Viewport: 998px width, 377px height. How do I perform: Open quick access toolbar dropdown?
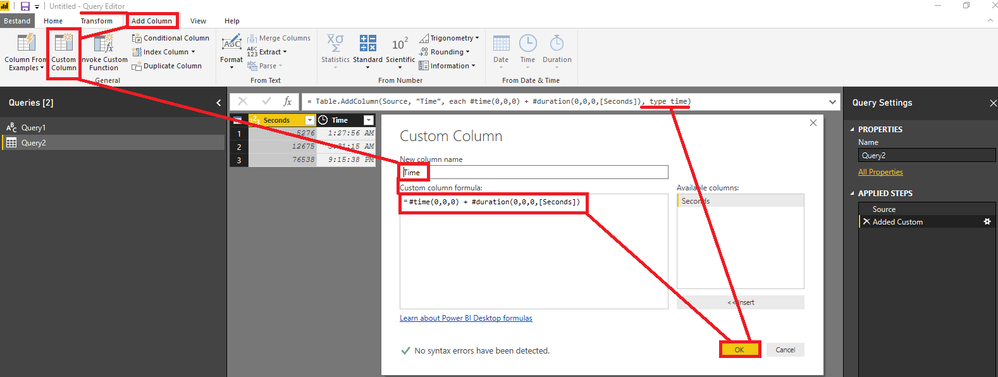37,6
